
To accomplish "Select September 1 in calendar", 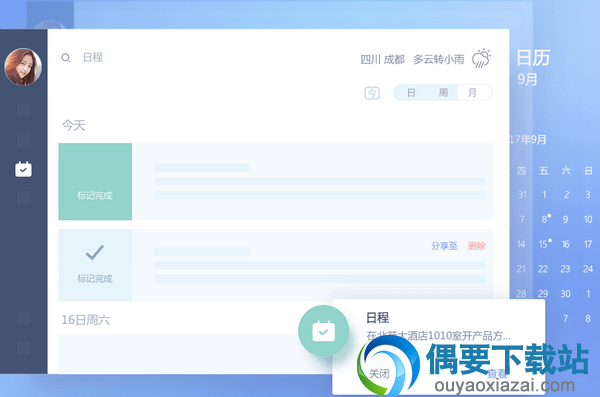I will point(544,194).
